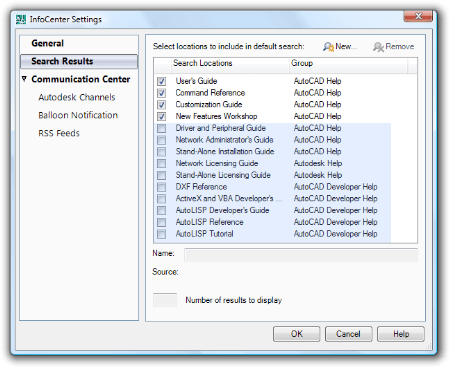
Task: Uncheck the Customization Guide checkbox
Action: (x=162, y=105)
